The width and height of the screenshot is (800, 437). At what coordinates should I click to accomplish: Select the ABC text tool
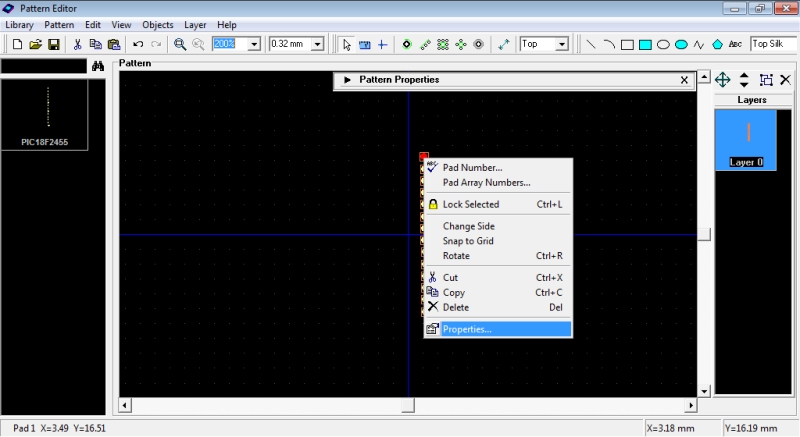click(x=735, y=44)
